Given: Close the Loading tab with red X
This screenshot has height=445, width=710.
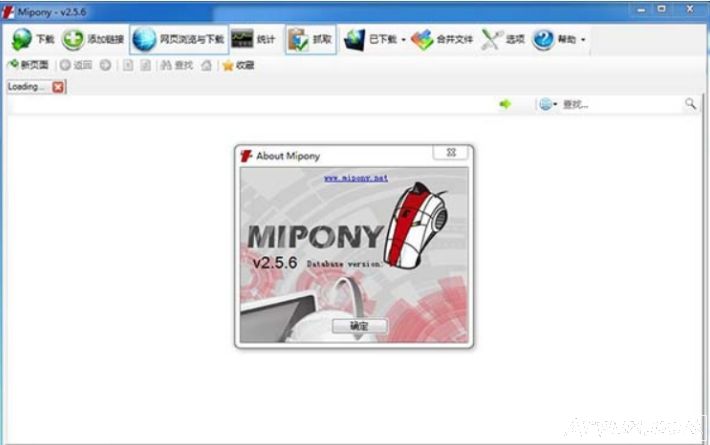Looking at the screenshot, I should [x=58, y=87].
